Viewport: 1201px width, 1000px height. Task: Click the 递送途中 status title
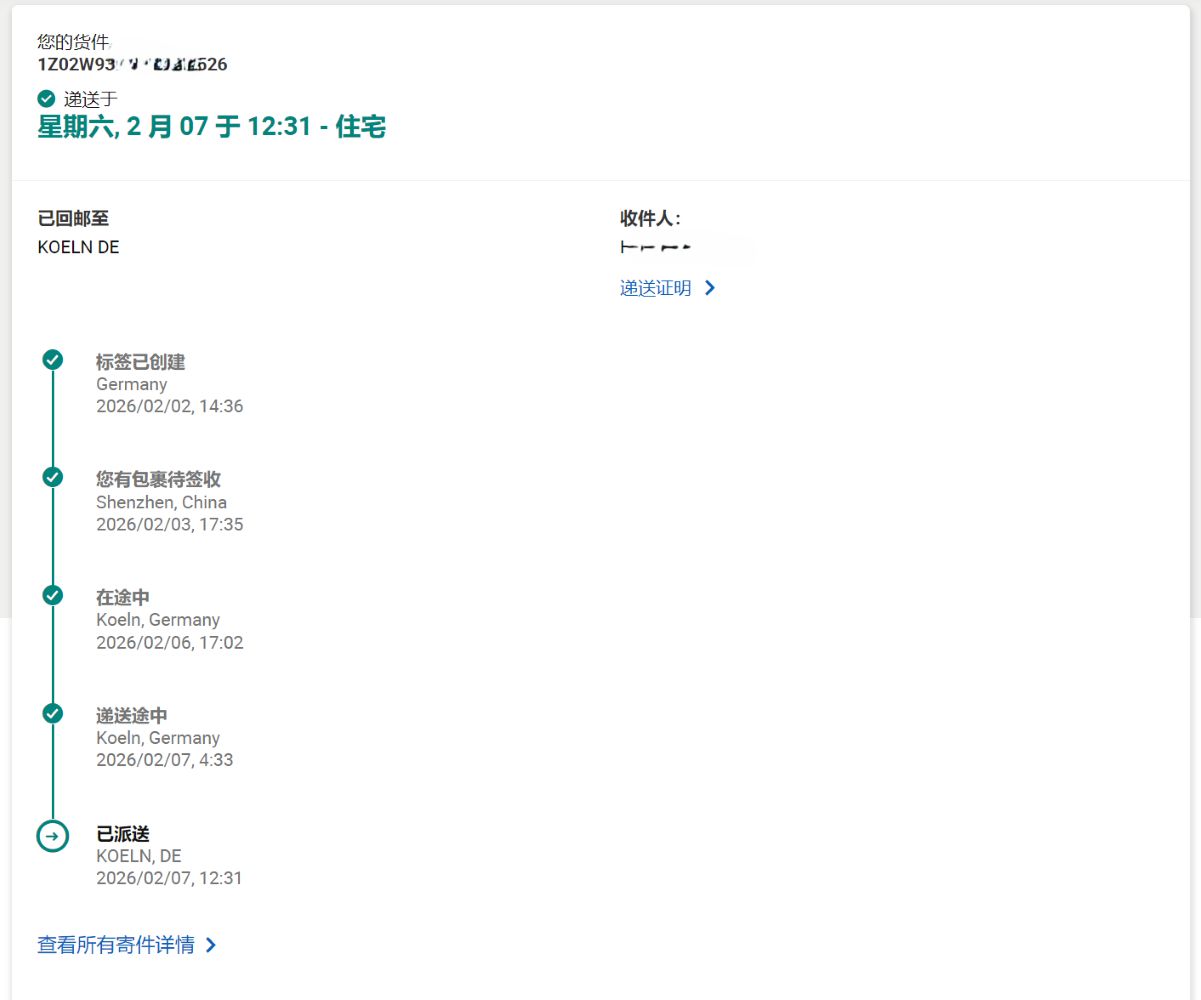[x=131, y=715]
